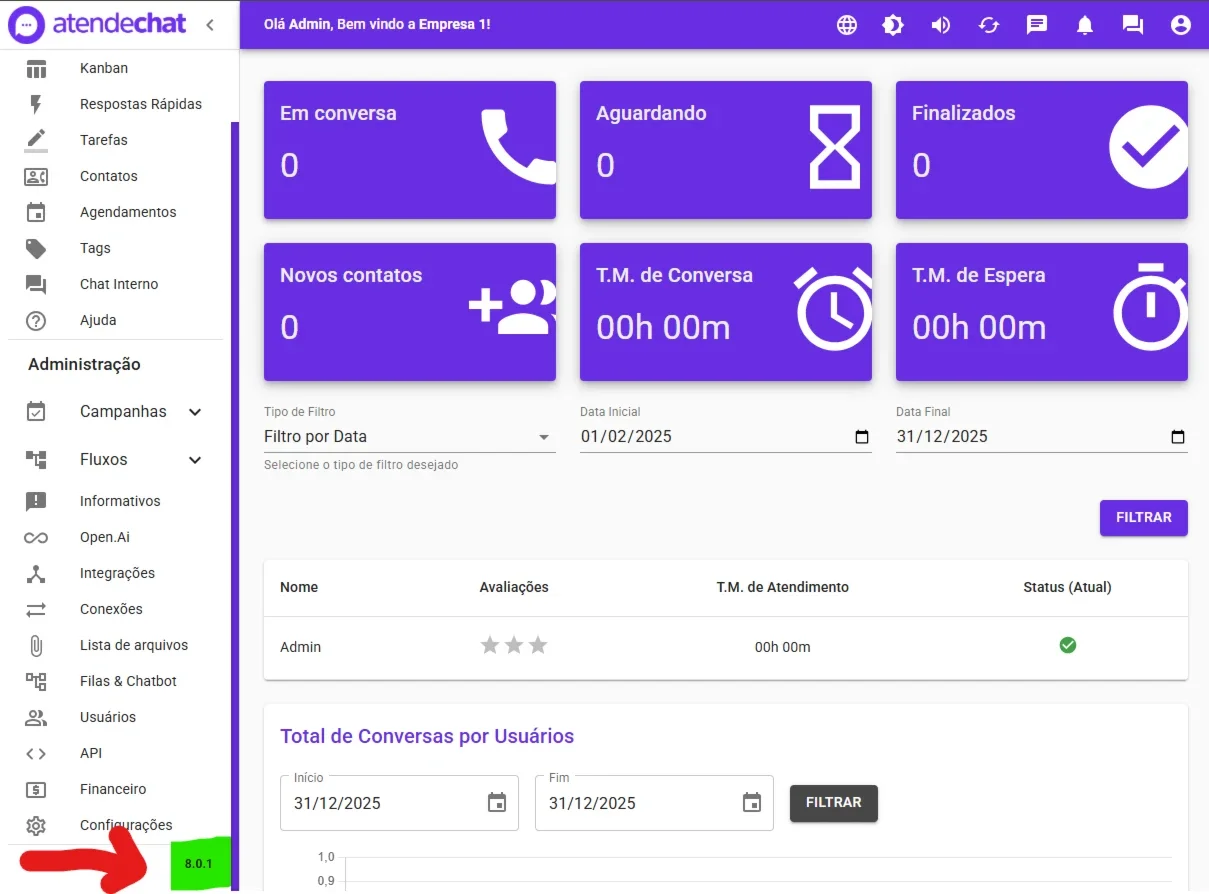Click the tag icon beside Tags
Screen dimensions: 1209x894
coord(36,248)
